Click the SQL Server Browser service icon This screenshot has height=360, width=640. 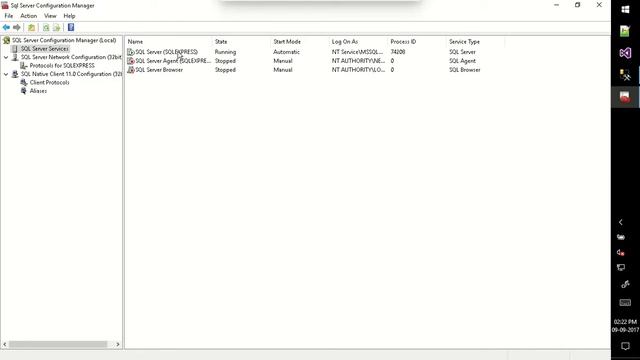tap(131, 70)
